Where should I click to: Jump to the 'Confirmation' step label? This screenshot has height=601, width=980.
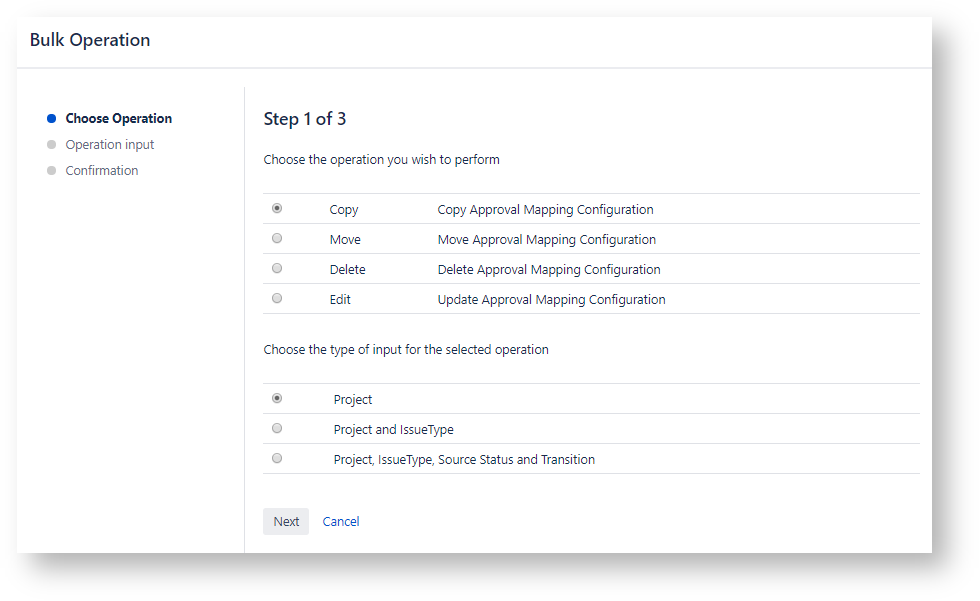(x=102, y=170)
